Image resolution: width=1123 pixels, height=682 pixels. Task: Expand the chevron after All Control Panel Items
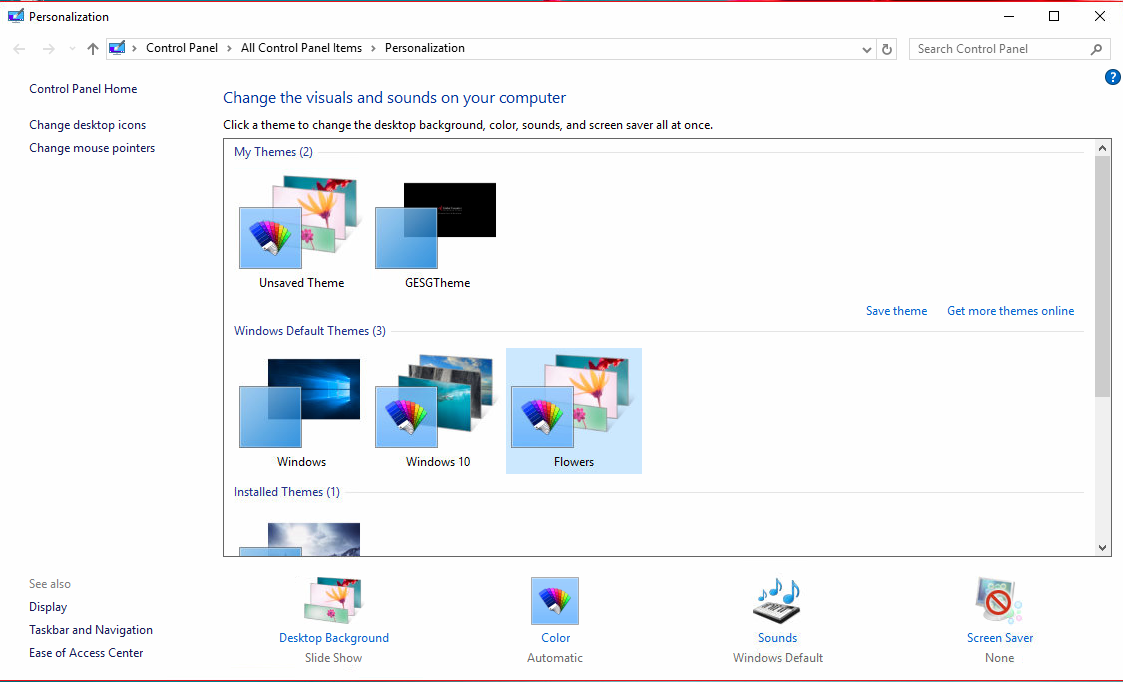tap(373, 48)
